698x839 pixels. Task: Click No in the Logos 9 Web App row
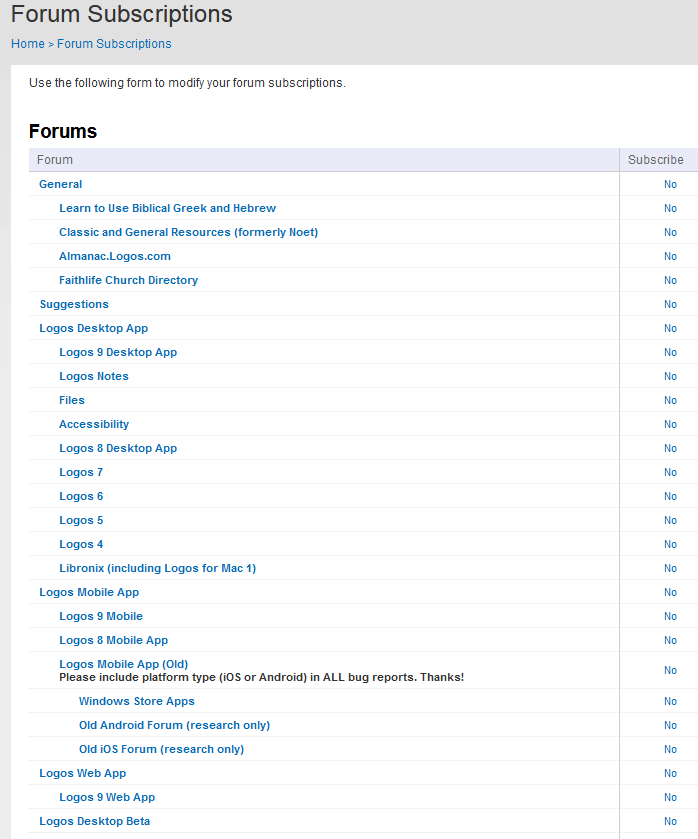click(x=670, y=797)
